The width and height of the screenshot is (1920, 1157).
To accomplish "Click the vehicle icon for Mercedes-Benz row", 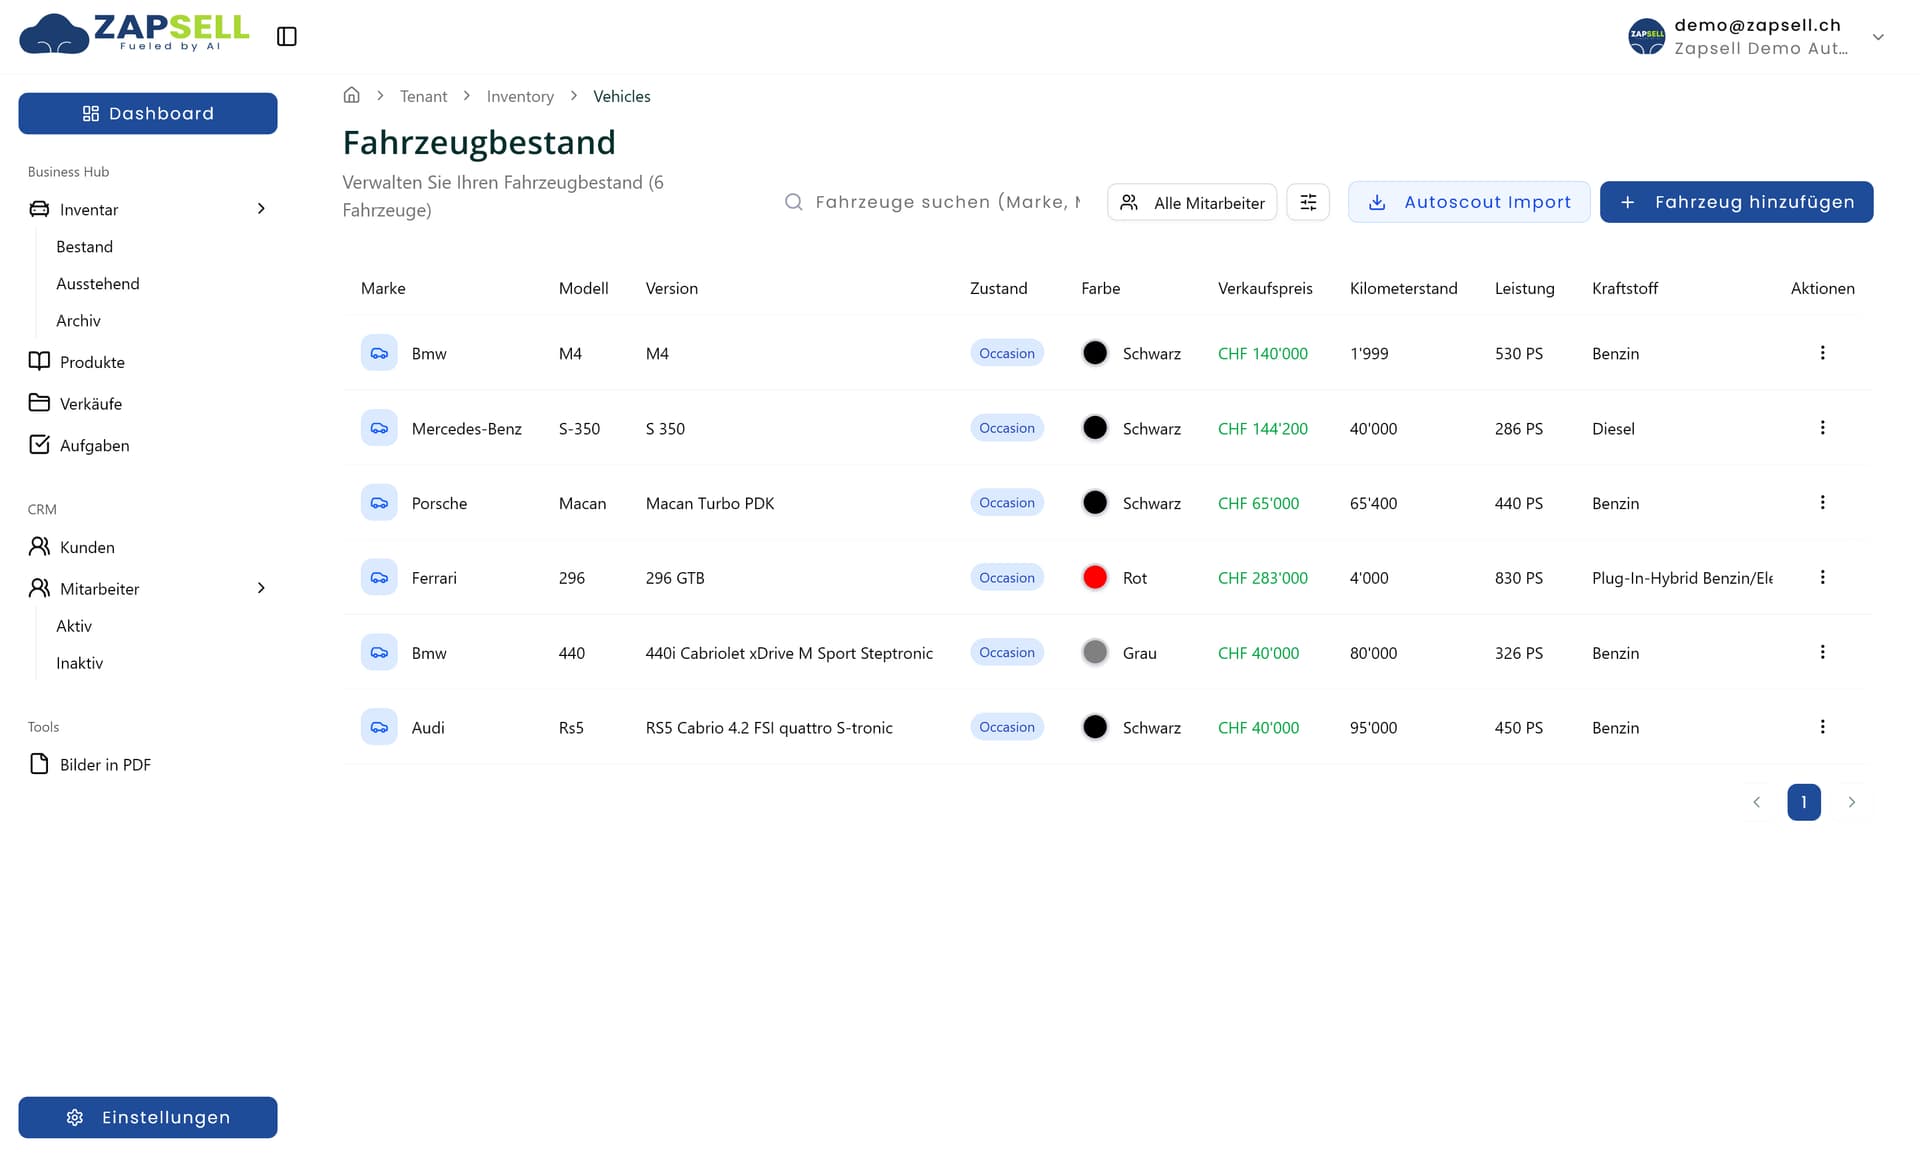I will (x=379, y=428).
